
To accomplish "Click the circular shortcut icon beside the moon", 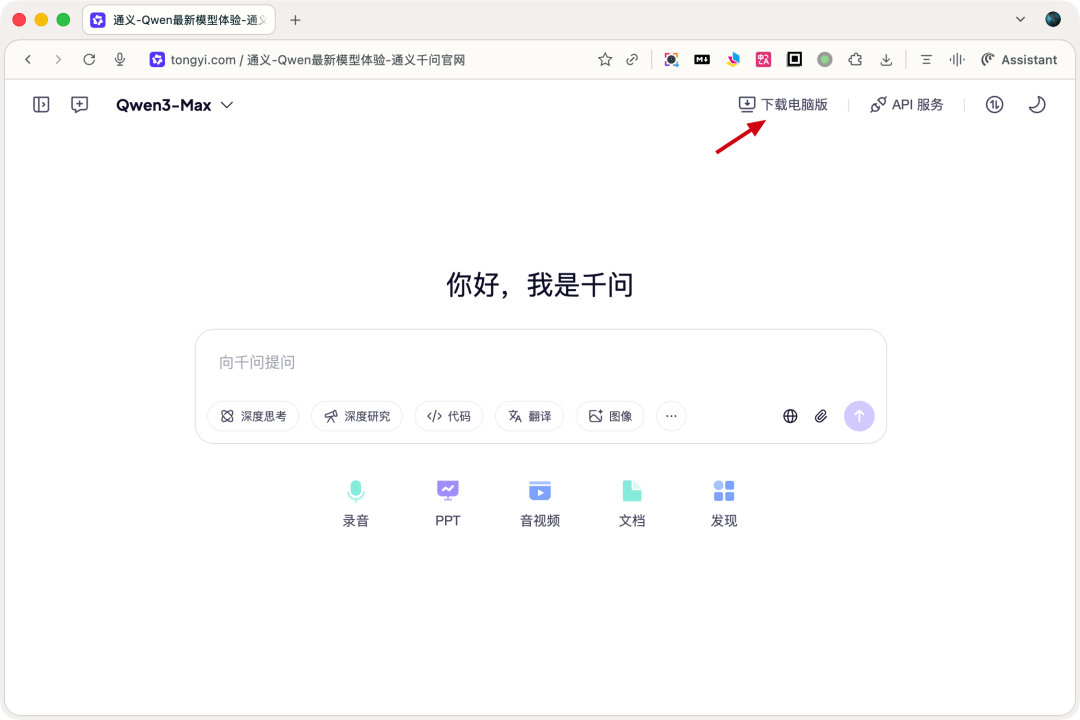I will pos(994,104).
